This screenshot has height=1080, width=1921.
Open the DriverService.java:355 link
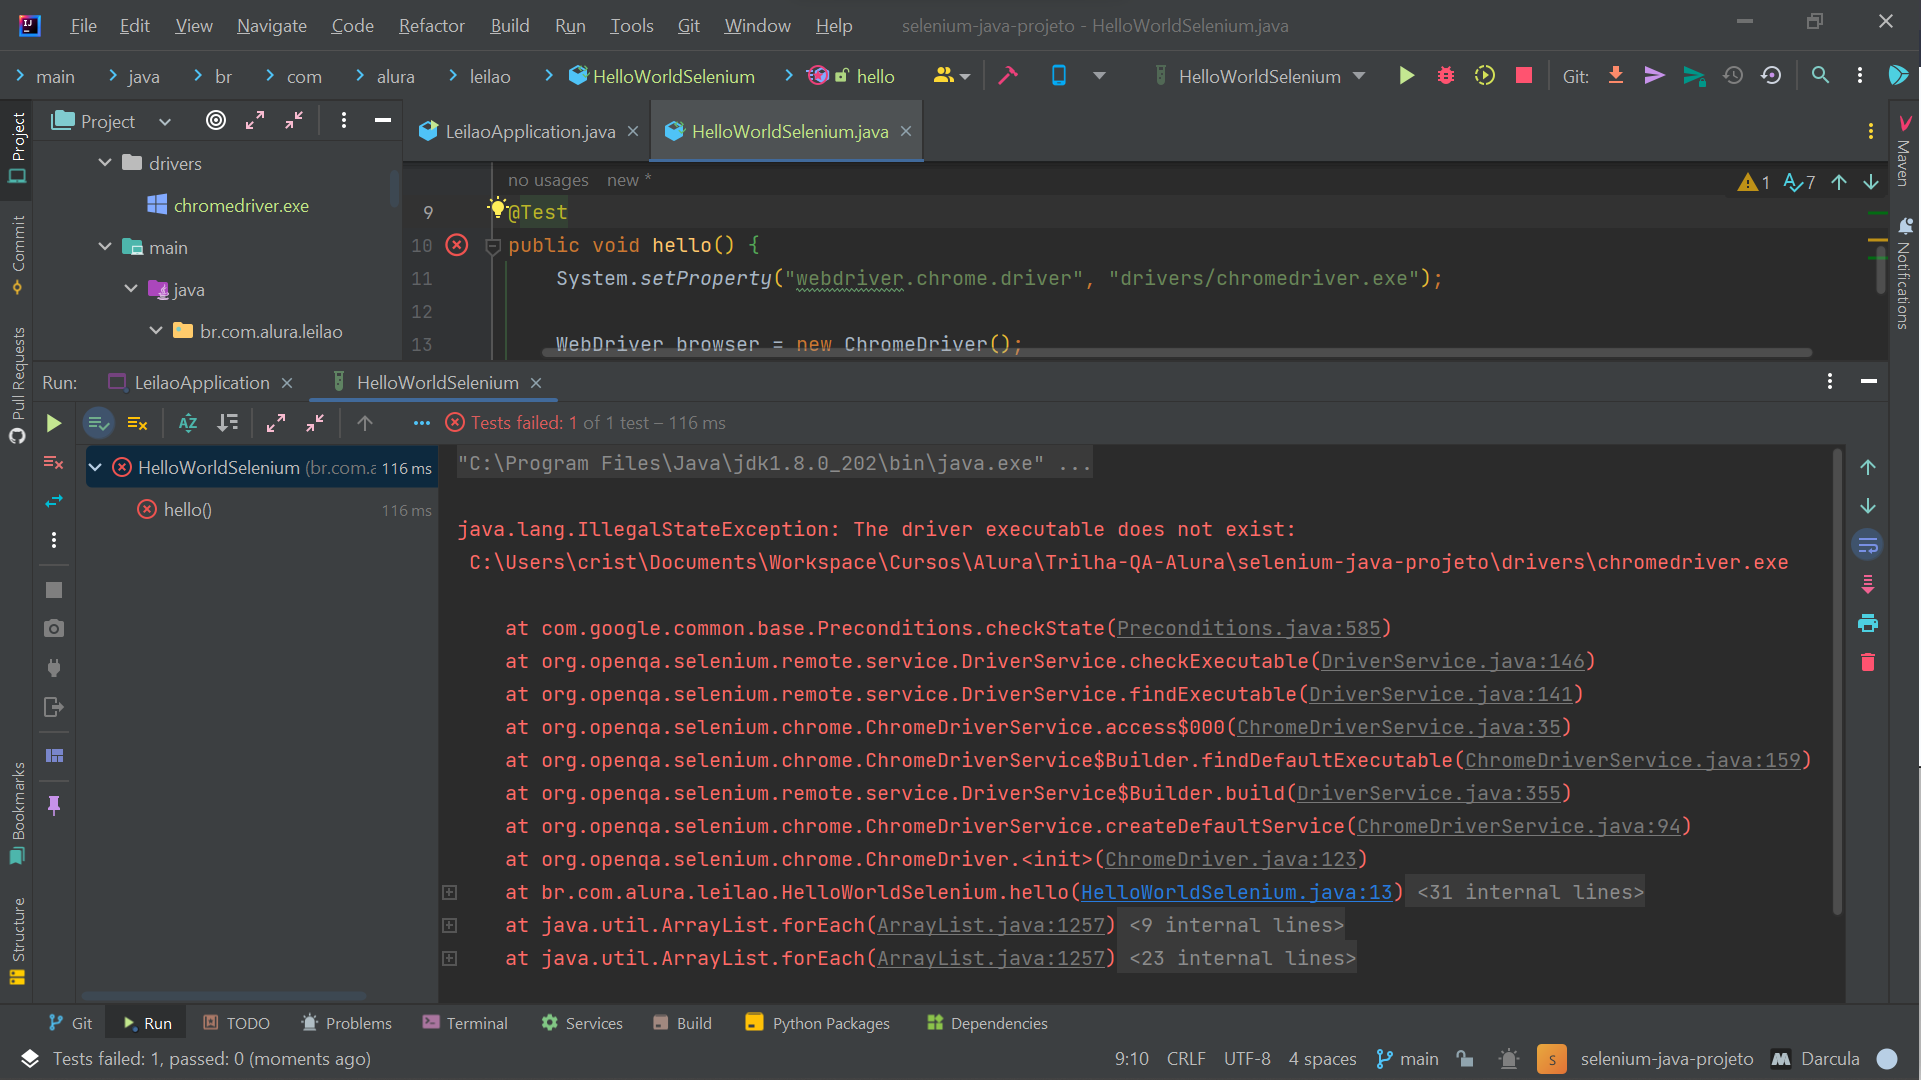(x=1428, y=793)
